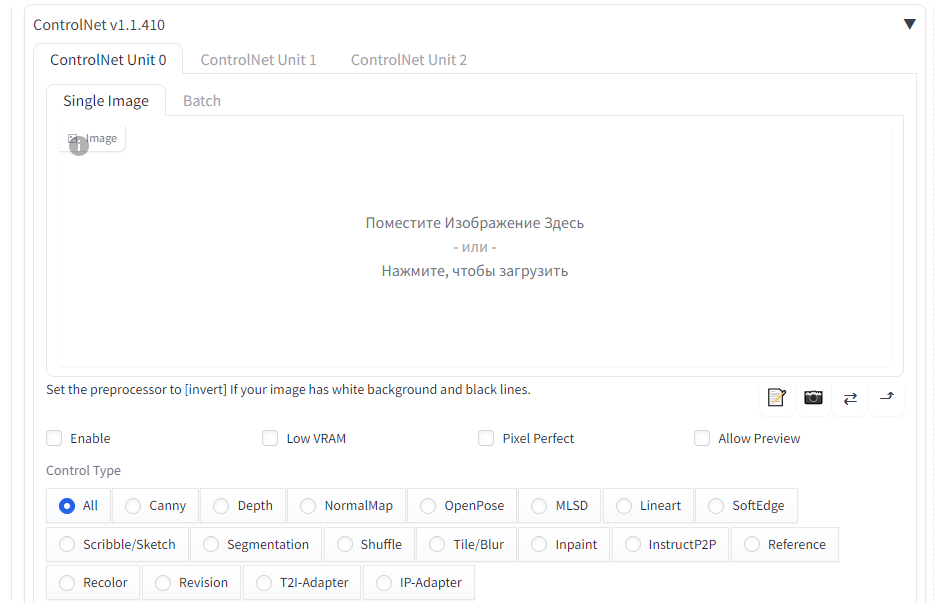Choose the OpenPose control type
This screenshot has width=948, height=612.
tap(428, 506)
